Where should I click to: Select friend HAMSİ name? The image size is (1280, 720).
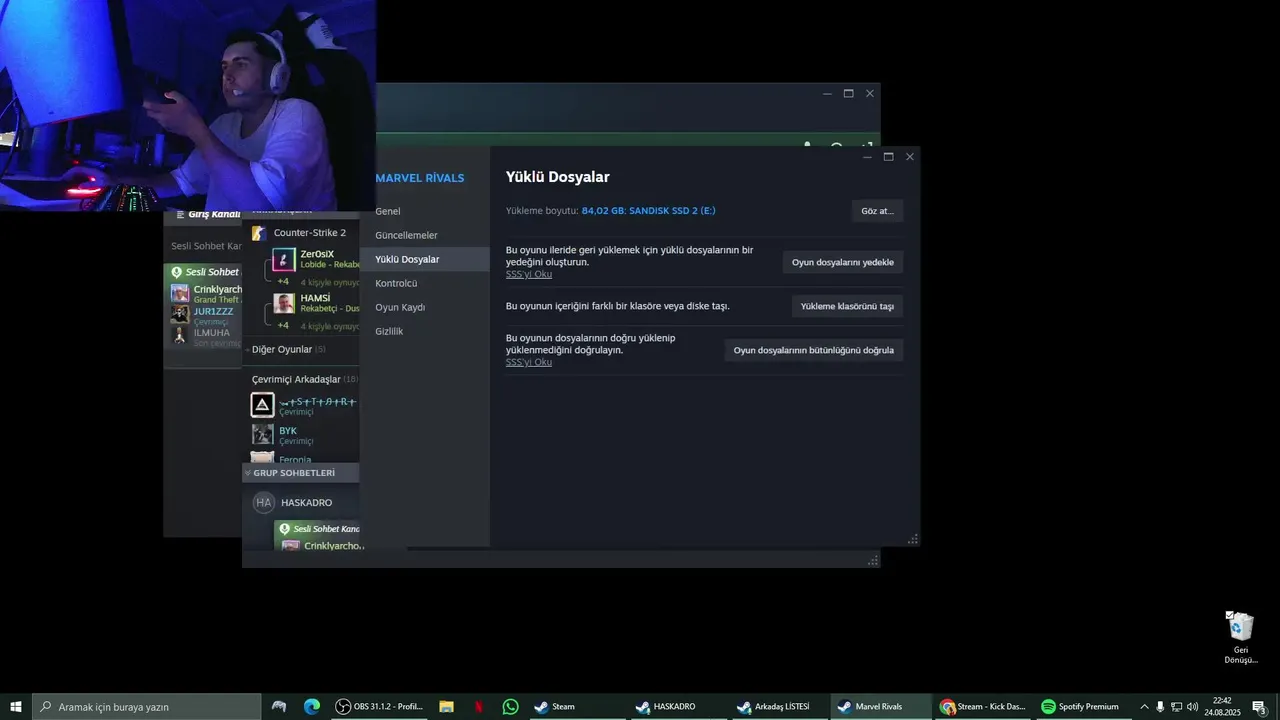pyautogui.click(x=315, y=298)
